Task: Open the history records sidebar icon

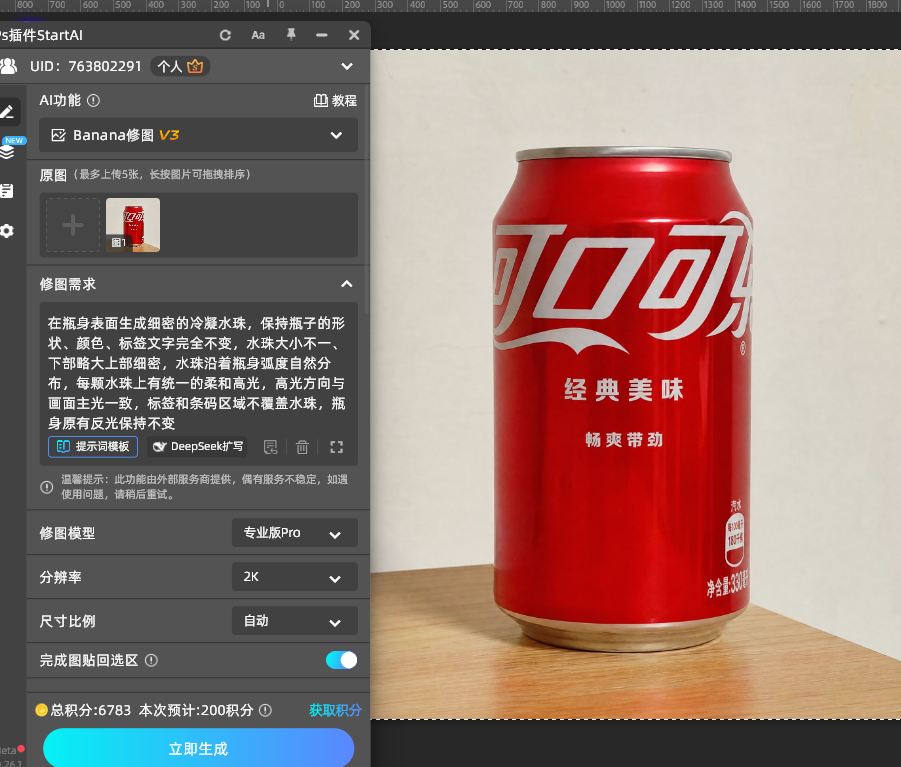Action: point(7,191)
